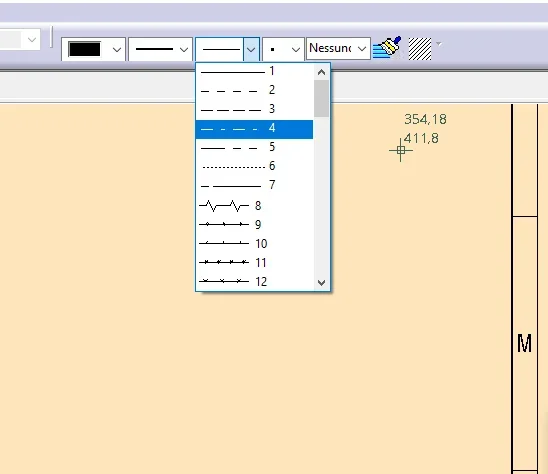
Task: Open the color dropdown arrow
Action: point(117,50)
